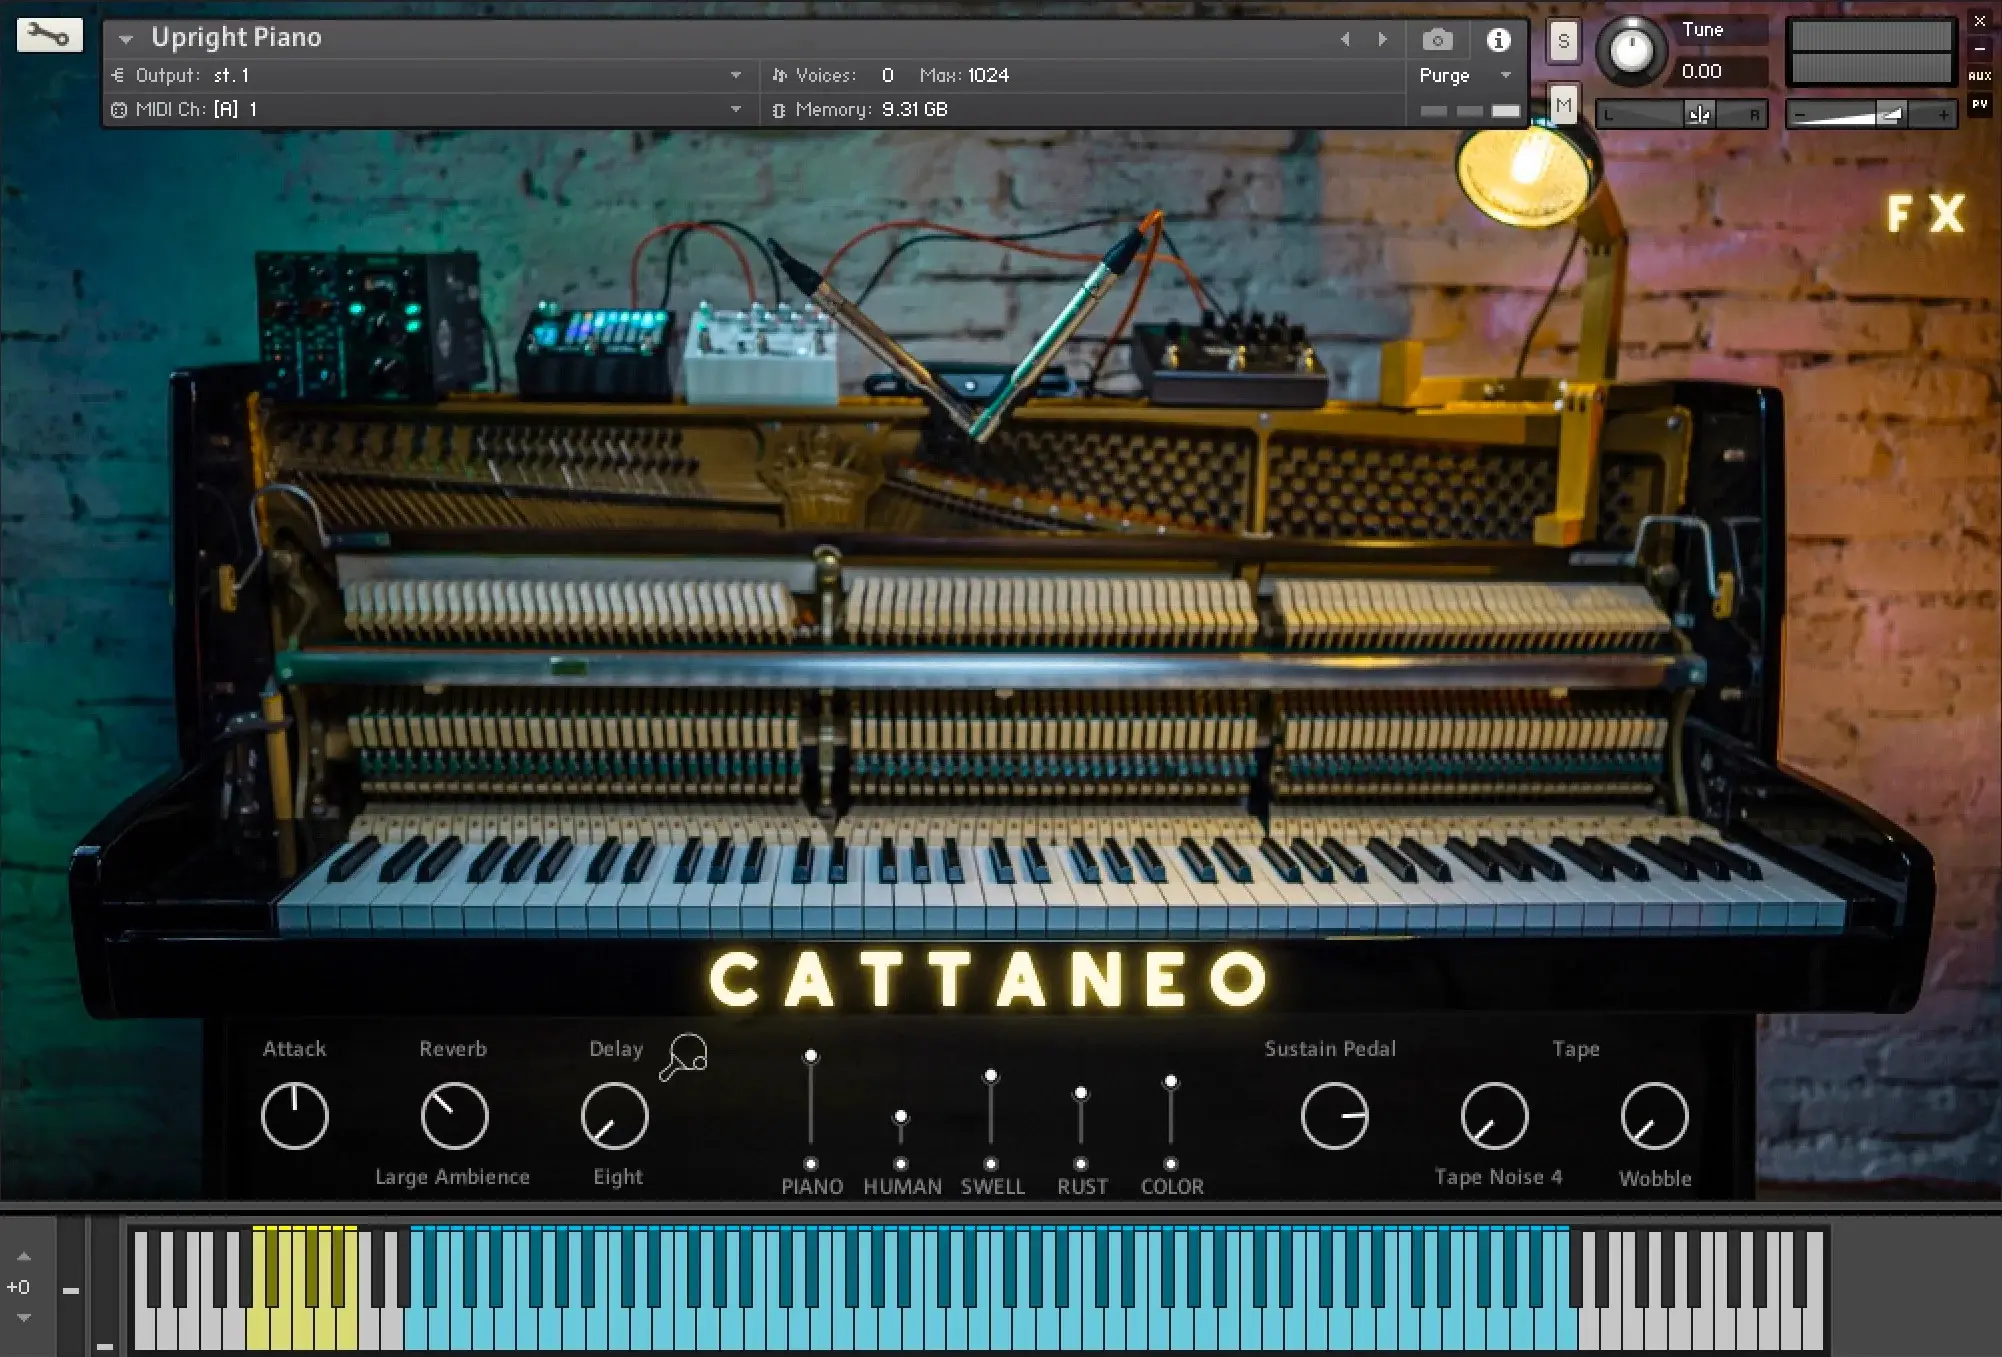Change reverb type by clicking Large Ambience

click(452, 1176)
